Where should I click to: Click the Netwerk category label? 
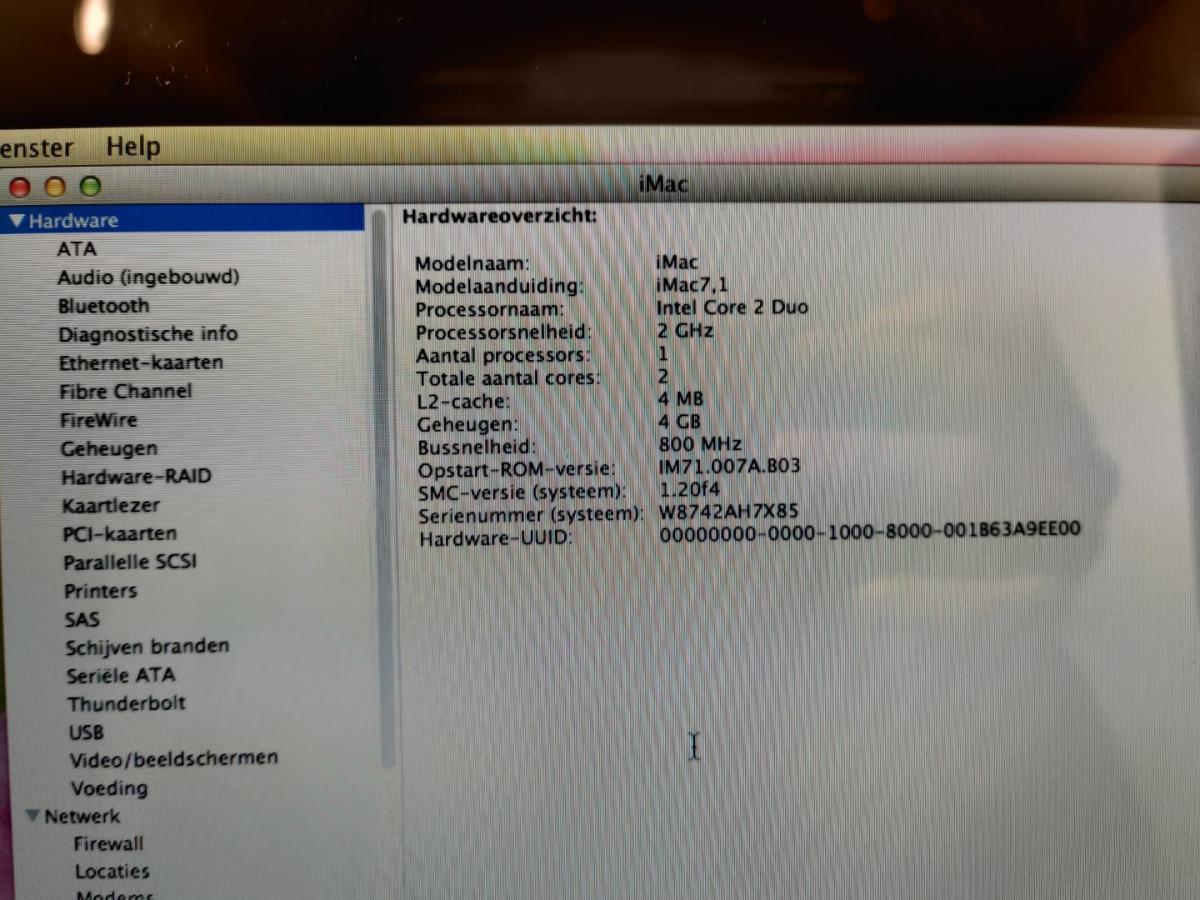point(82,817)
